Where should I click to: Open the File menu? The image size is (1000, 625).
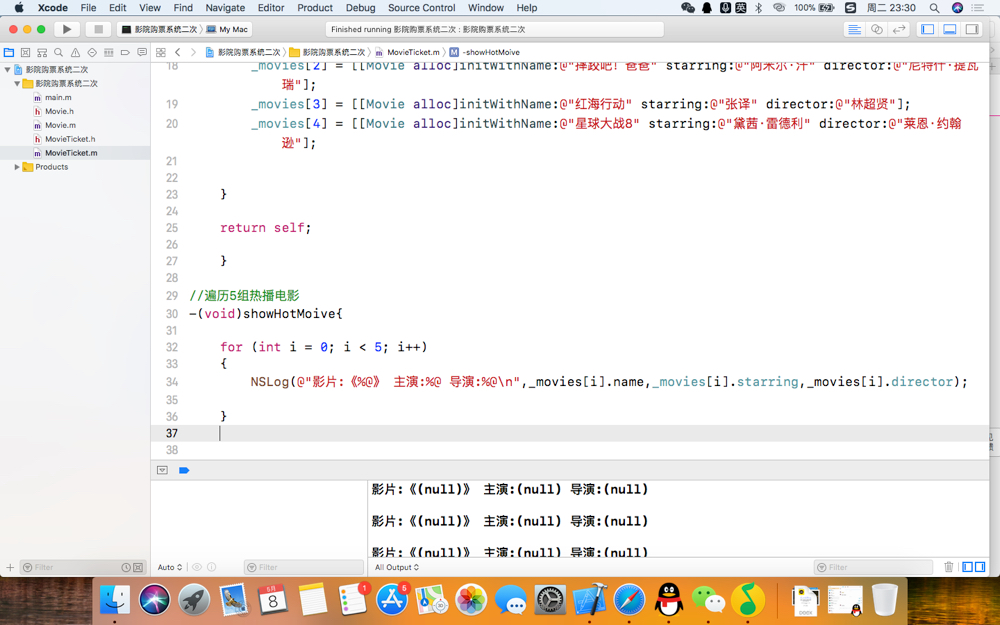(x=88, y=8)
